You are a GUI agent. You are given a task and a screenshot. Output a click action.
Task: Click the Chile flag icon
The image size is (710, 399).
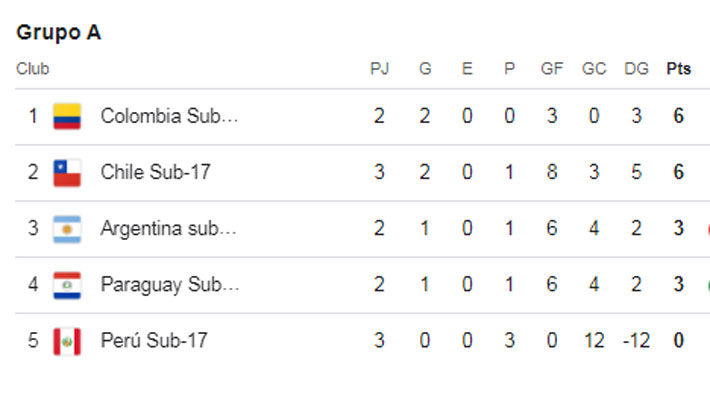(x=67, y=173)
